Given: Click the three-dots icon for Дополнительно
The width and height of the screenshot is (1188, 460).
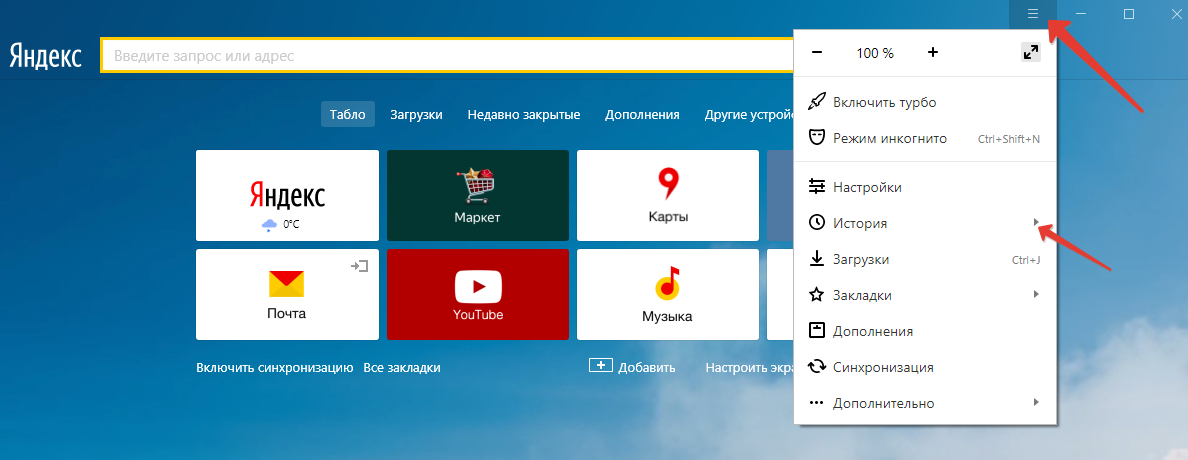Looking at the screenshot, I should (x=817, y=403).
